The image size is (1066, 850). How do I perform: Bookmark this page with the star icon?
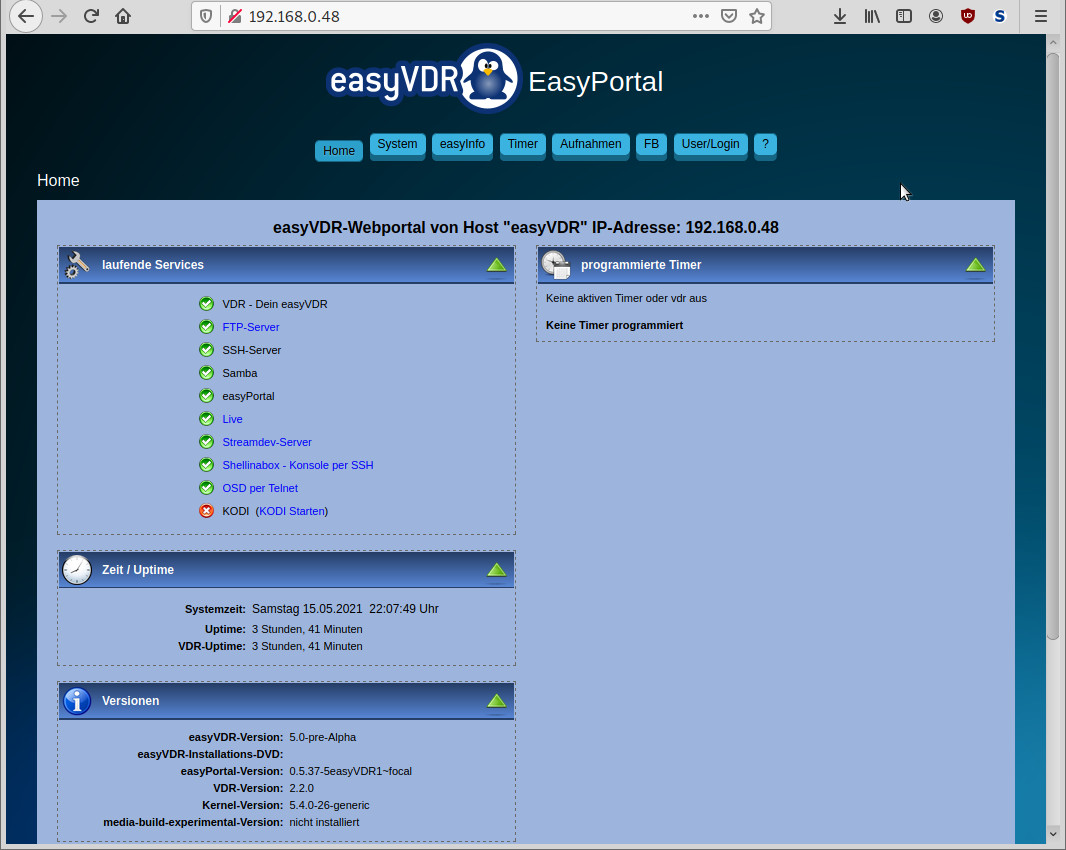click(757, 16)
